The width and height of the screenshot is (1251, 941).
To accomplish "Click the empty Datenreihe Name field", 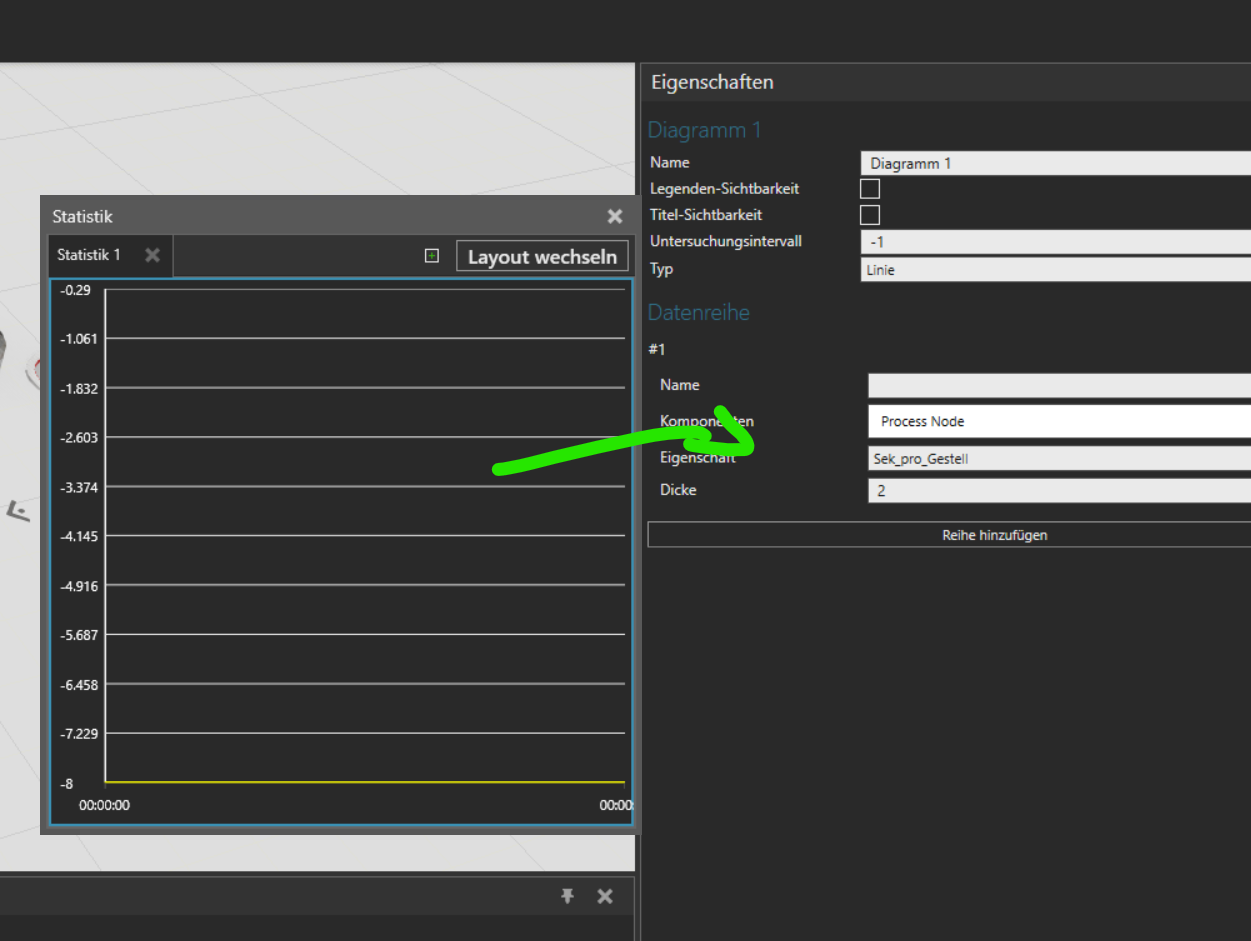I will click(x=1058, y=386).
